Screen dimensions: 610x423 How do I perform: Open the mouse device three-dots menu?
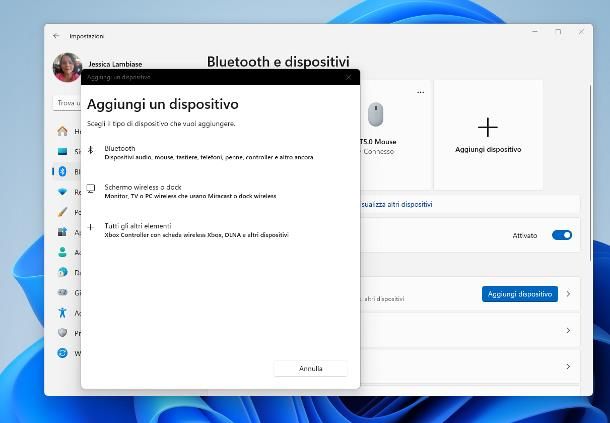tap(421, 93)
